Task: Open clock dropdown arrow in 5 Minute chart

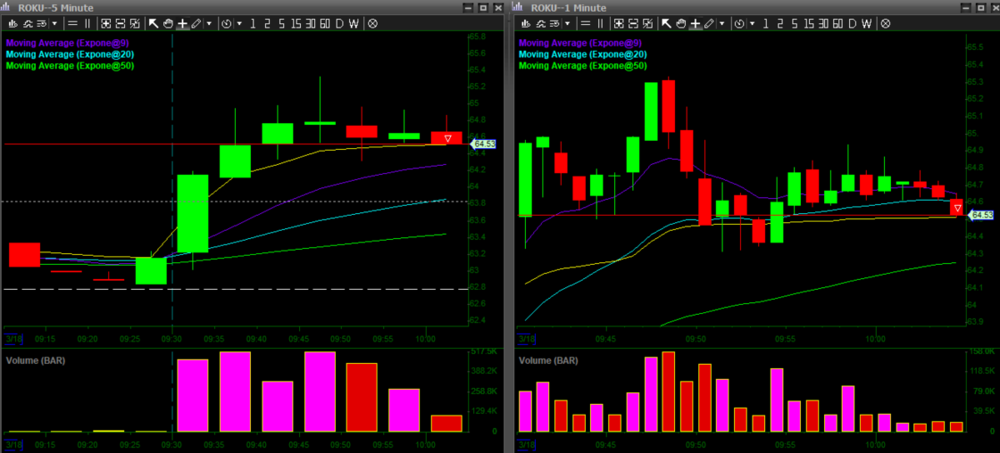Action: pyautogui.click(x=237, y=22)
